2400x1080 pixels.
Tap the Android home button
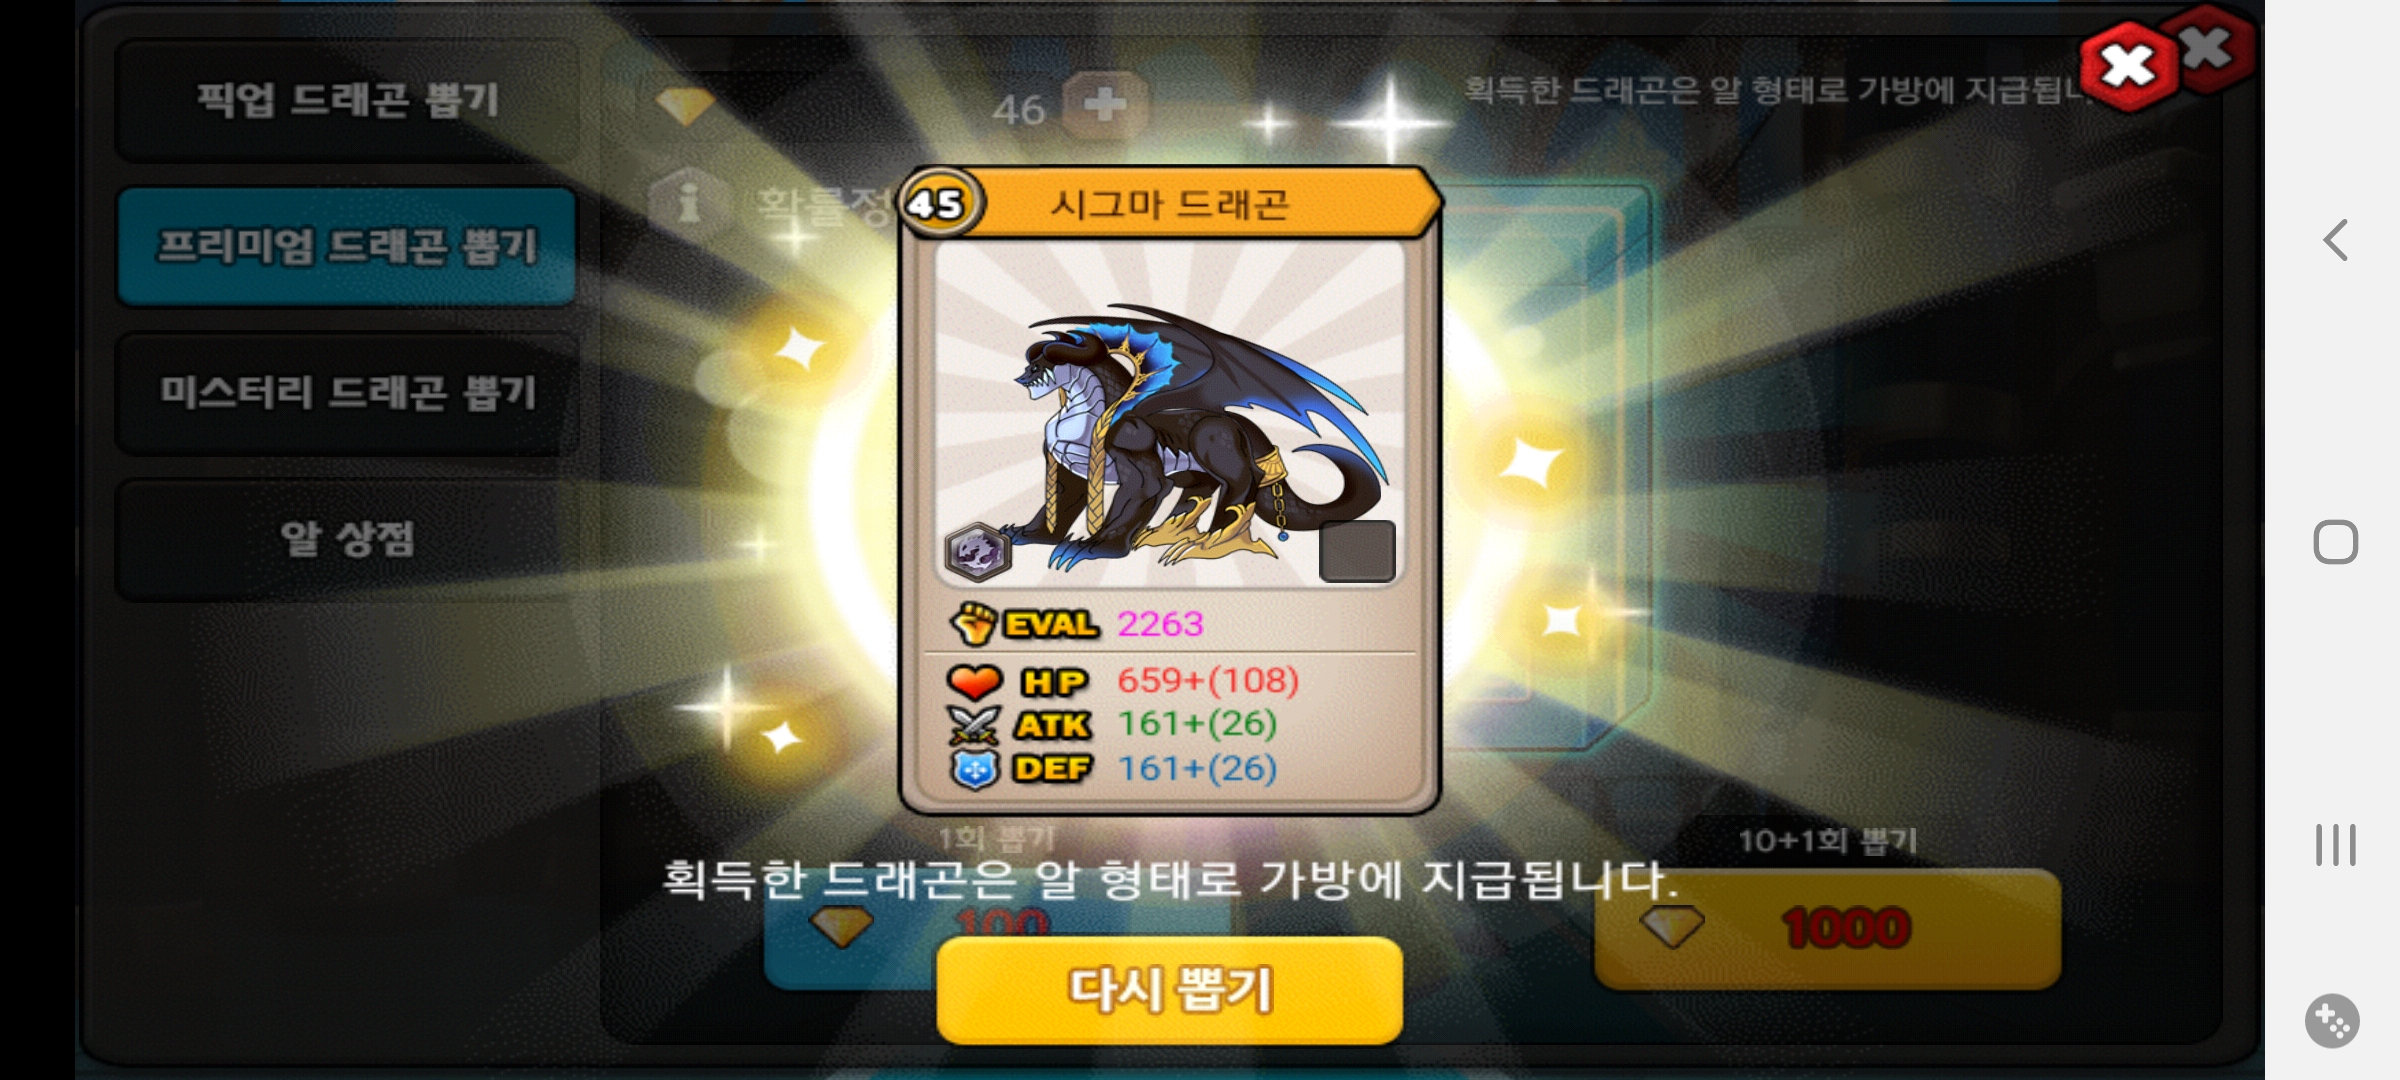tap(2336, 542)
